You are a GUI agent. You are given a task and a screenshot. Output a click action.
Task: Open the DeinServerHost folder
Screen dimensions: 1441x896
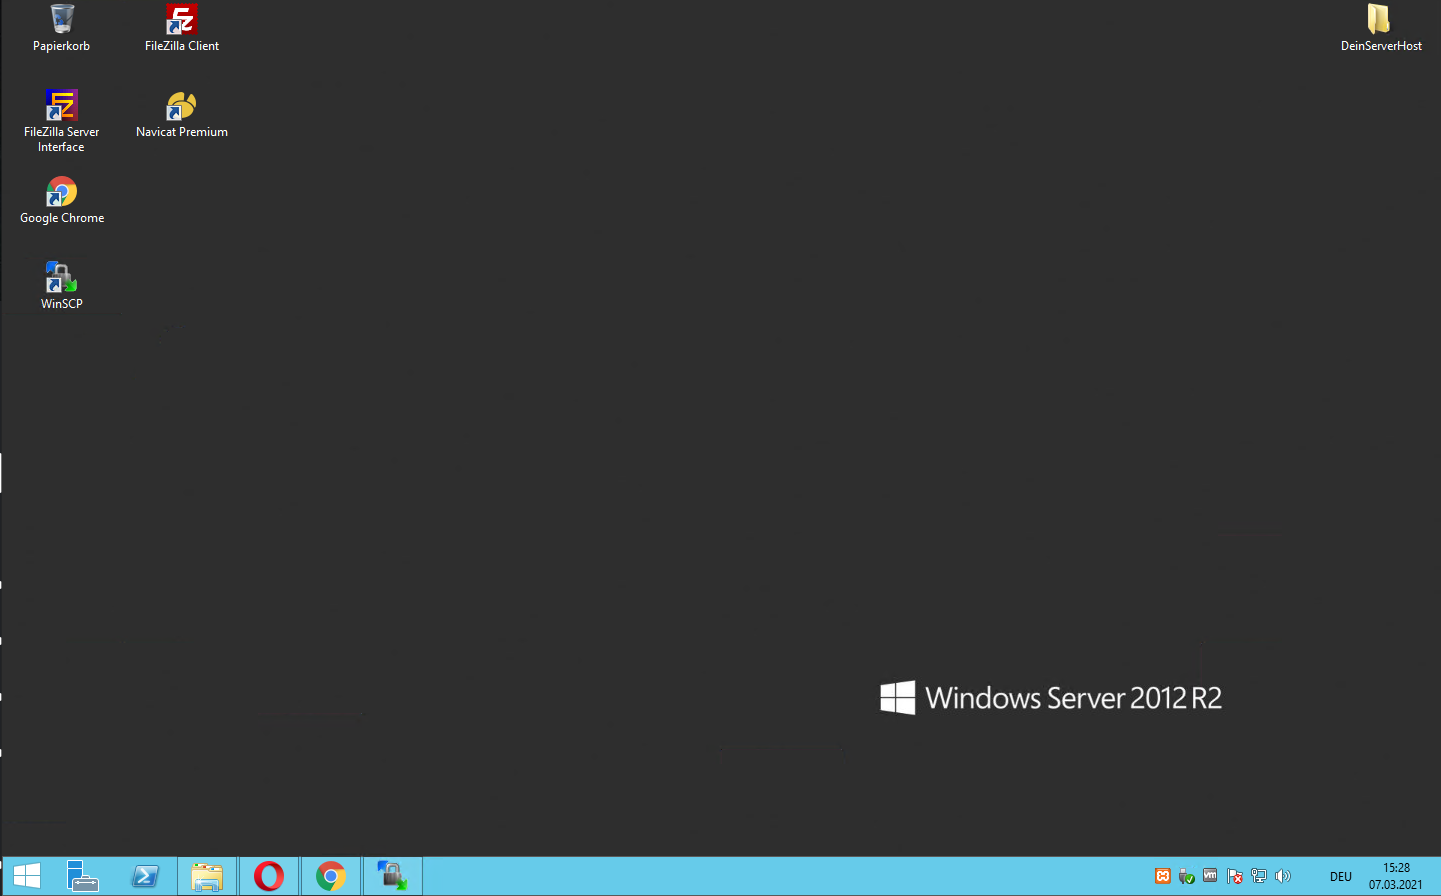point(1381,18)
